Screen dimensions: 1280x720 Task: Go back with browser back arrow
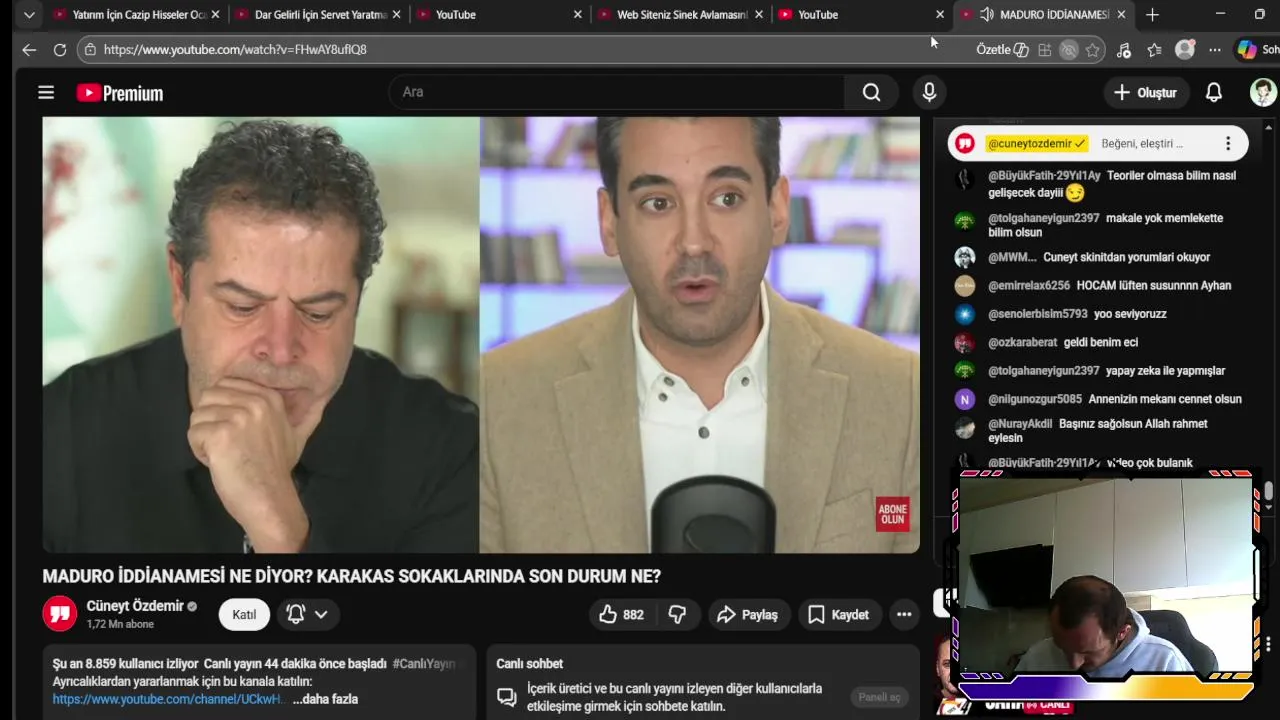point(29,49)
